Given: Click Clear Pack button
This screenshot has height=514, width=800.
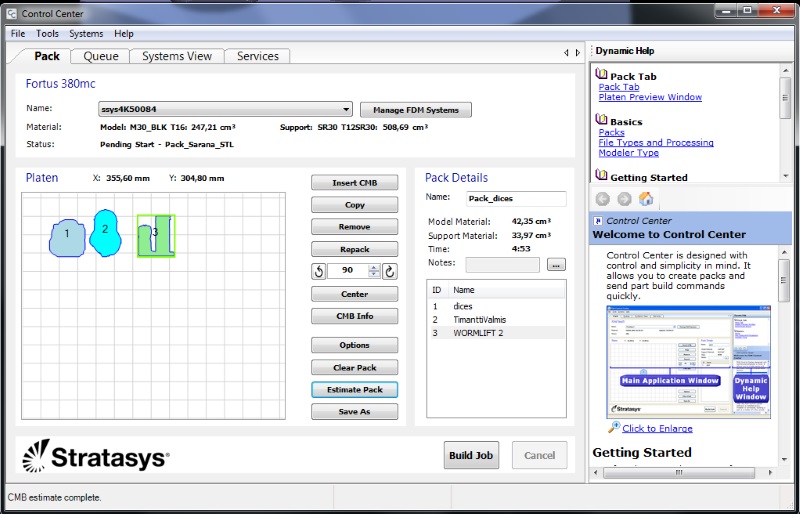Looking at the screenshot, I should point(355,368).
